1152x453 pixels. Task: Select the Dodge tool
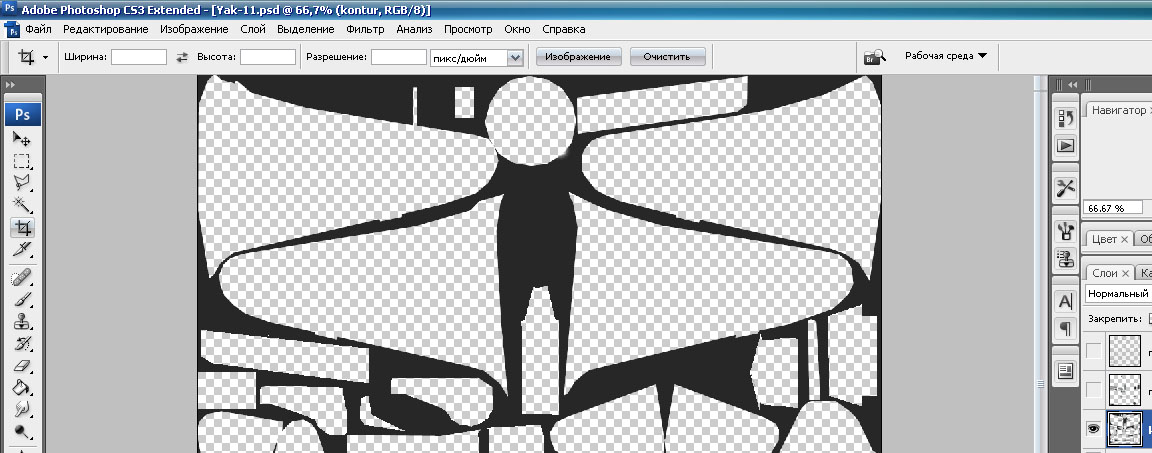click(22, 431)
